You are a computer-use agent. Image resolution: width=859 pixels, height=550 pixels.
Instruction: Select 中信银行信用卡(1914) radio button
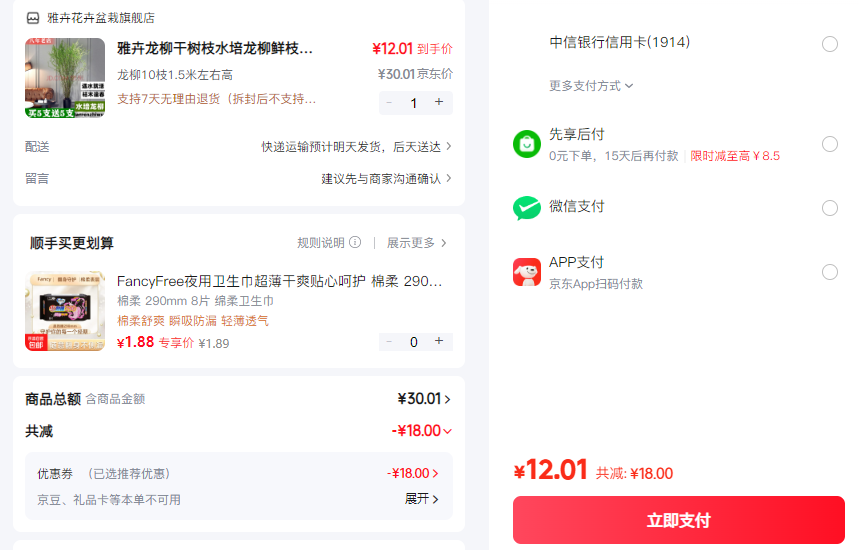829,44
